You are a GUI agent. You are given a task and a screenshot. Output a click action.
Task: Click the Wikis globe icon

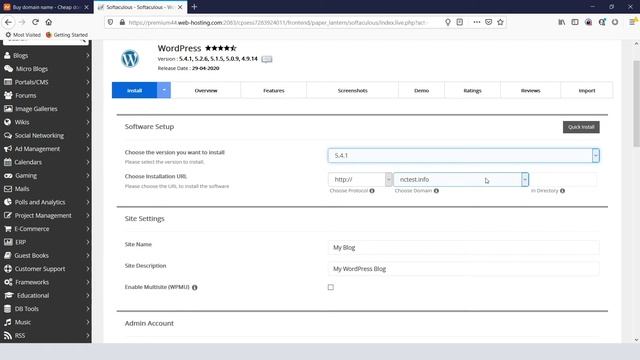7,122
